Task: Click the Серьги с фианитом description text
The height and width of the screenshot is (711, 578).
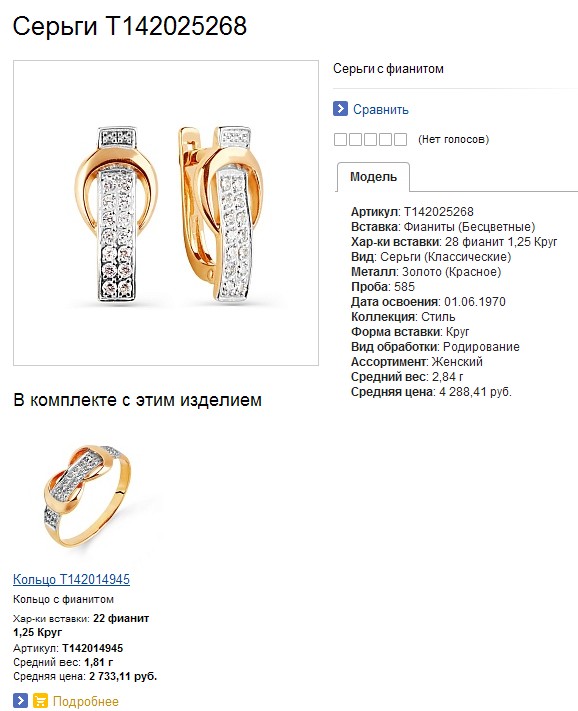Action: pos(388,69)
